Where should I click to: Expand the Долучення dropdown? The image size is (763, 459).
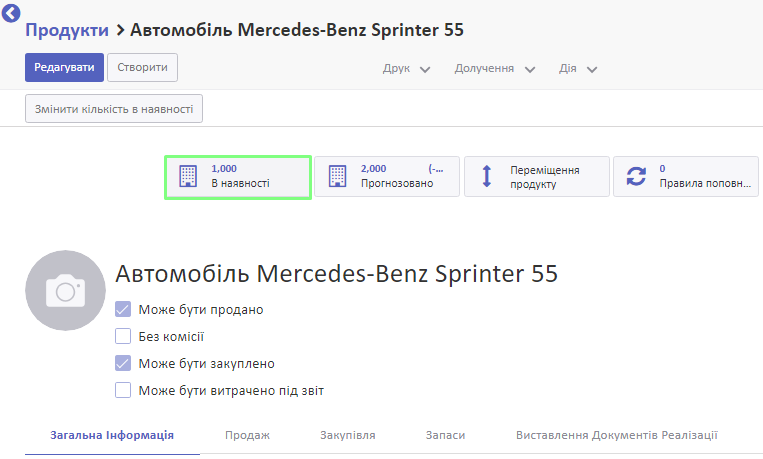tap(495, 69)
